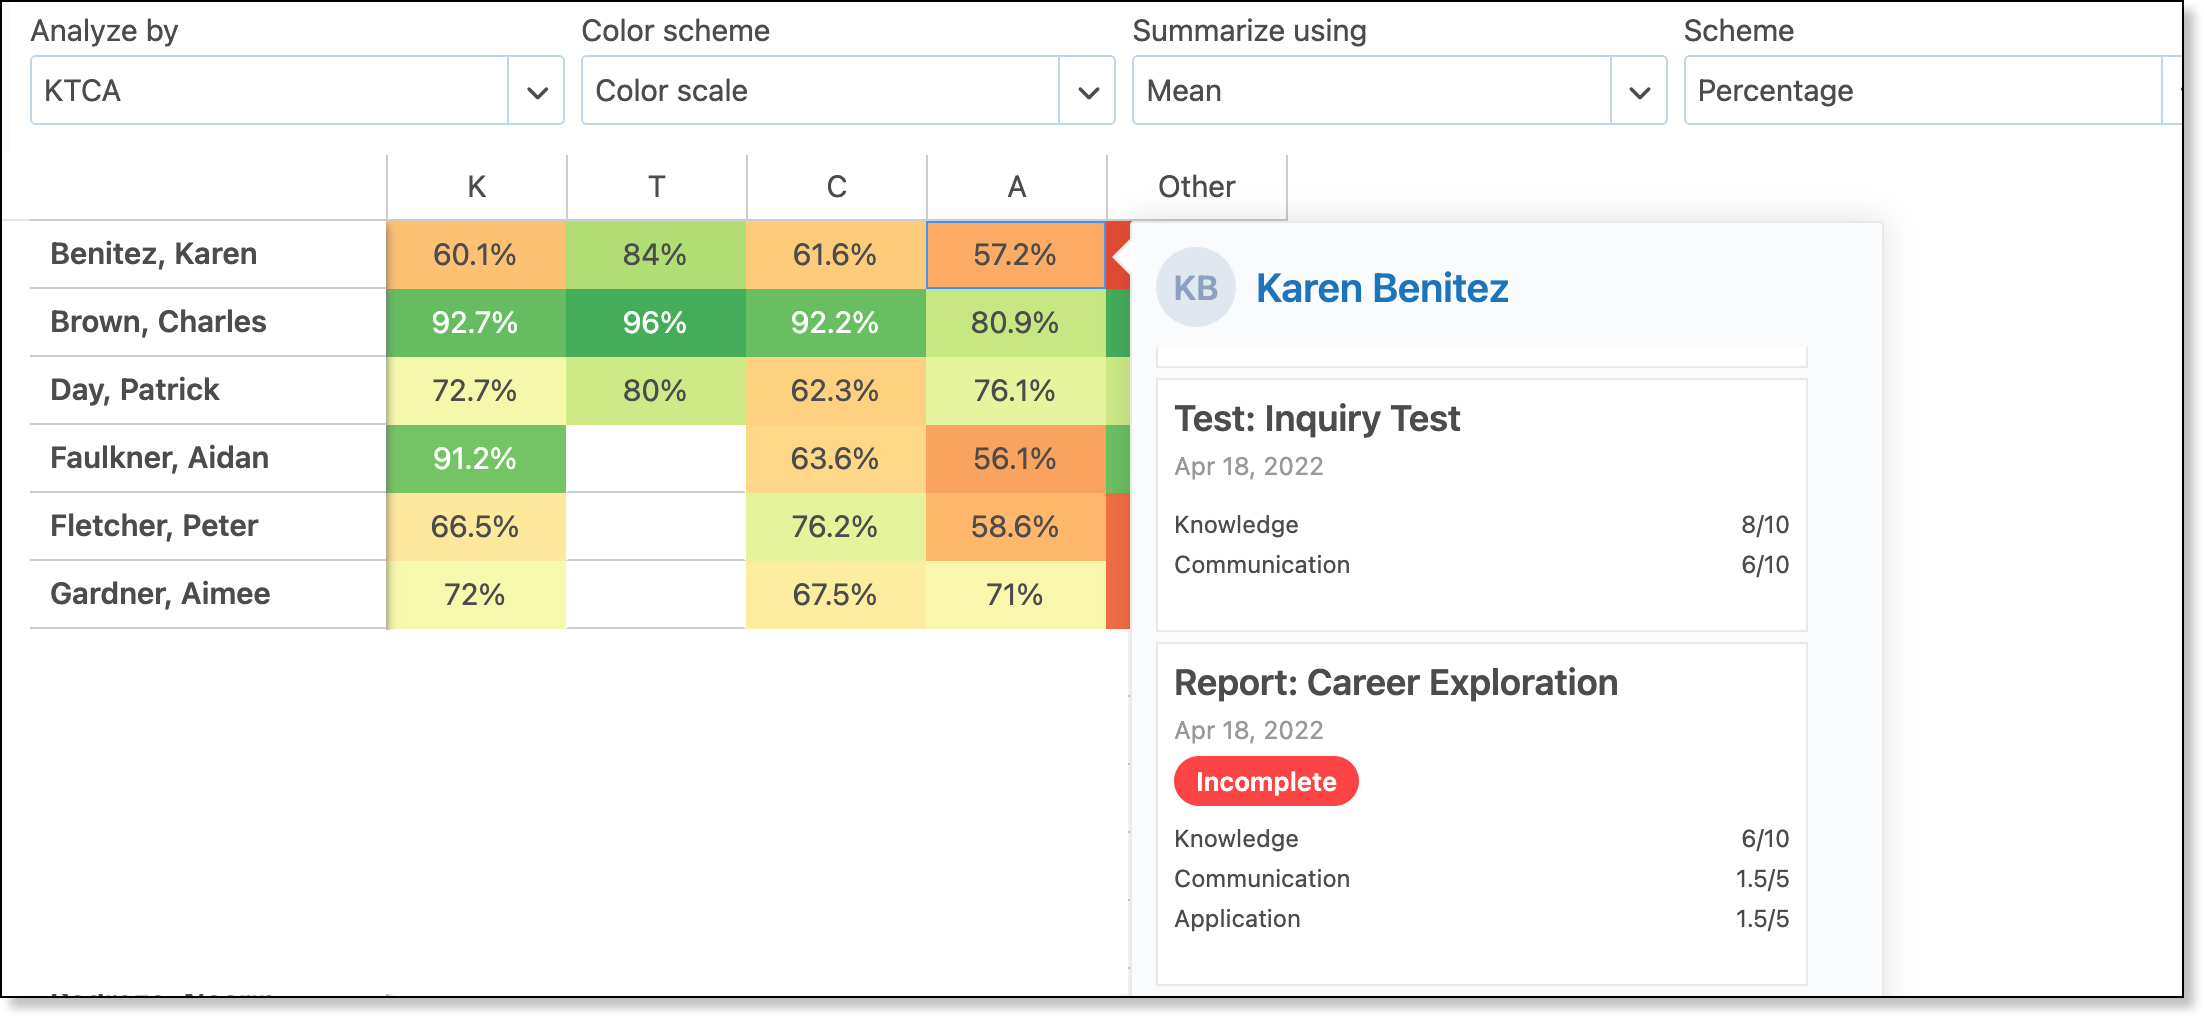Screen dimensions: 2204x1018
Task: Open Karen Benitez profile link
Action: [1382, 288]
